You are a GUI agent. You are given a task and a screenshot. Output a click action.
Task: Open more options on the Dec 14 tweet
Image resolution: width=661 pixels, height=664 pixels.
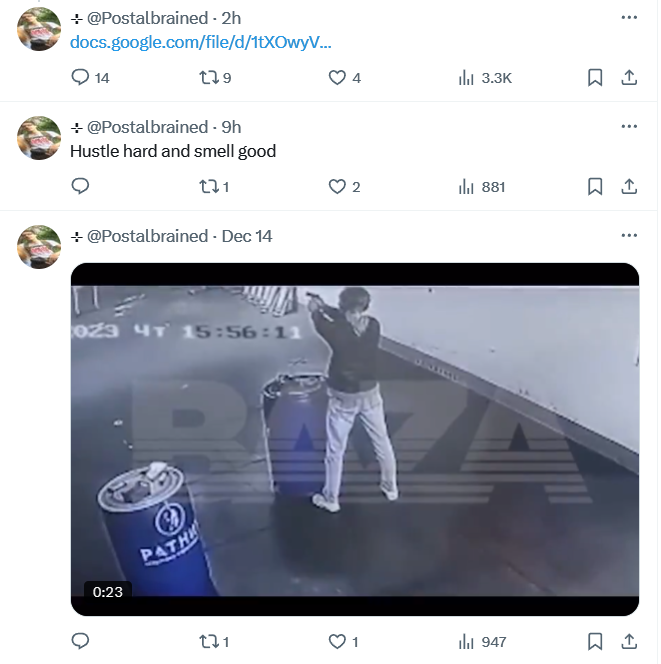[x=629, y=235]
